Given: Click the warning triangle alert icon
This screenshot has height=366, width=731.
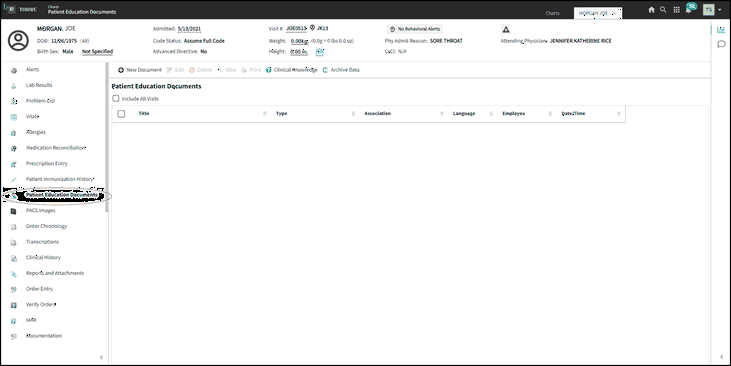Looking at the screenshot, I should click(506, 29).
